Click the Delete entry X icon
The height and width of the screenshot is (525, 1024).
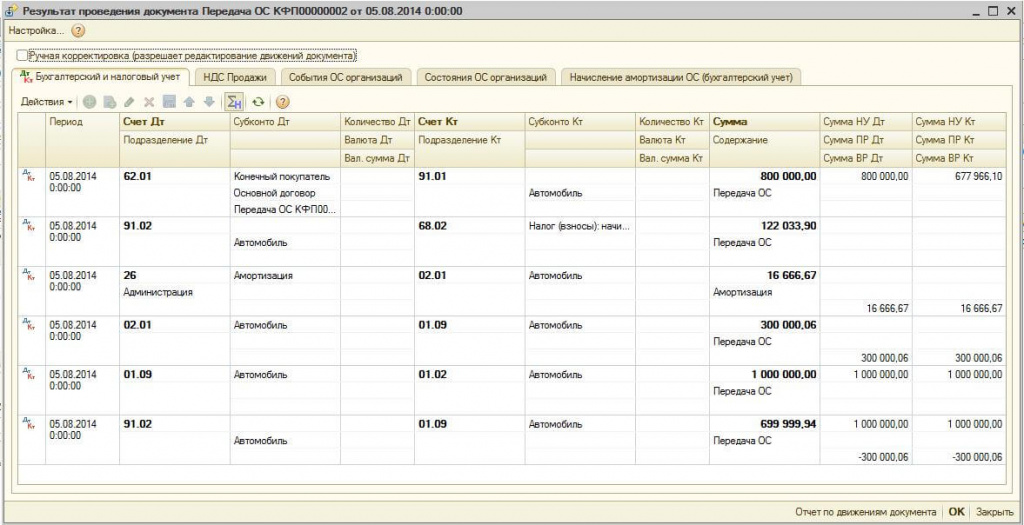149,102
